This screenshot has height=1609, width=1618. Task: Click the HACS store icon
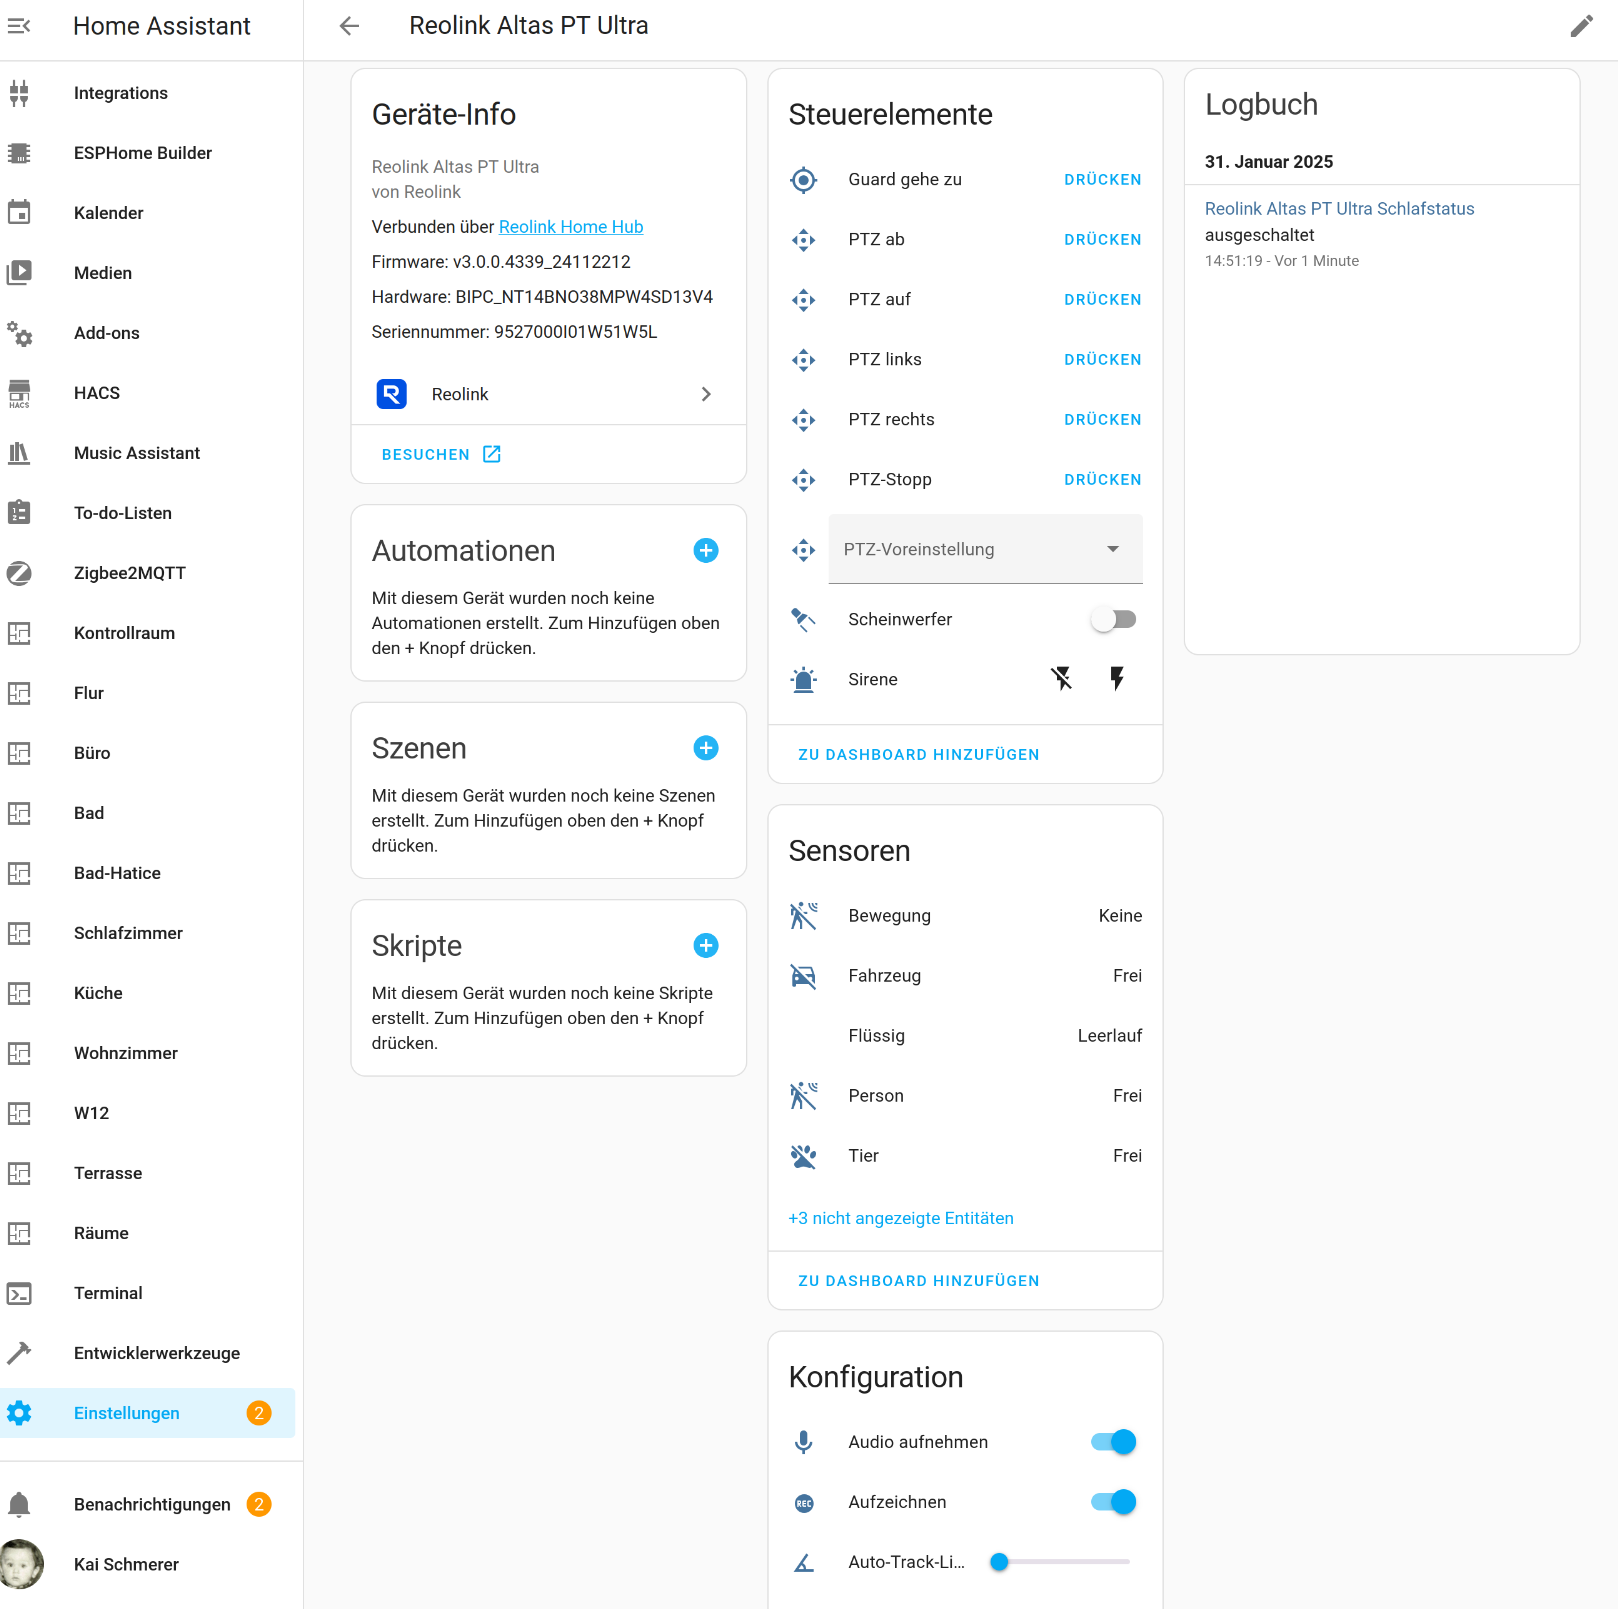click(x=19, y=393)
